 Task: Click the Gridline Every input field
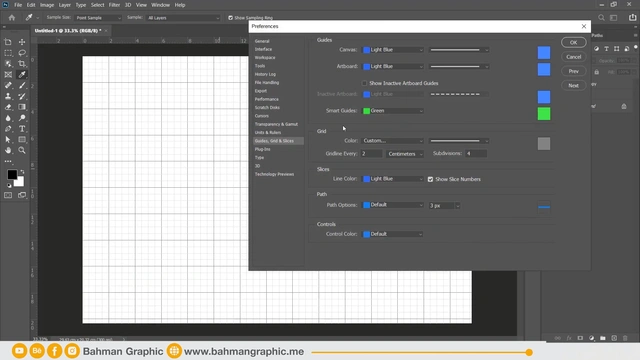click(371, 153)
